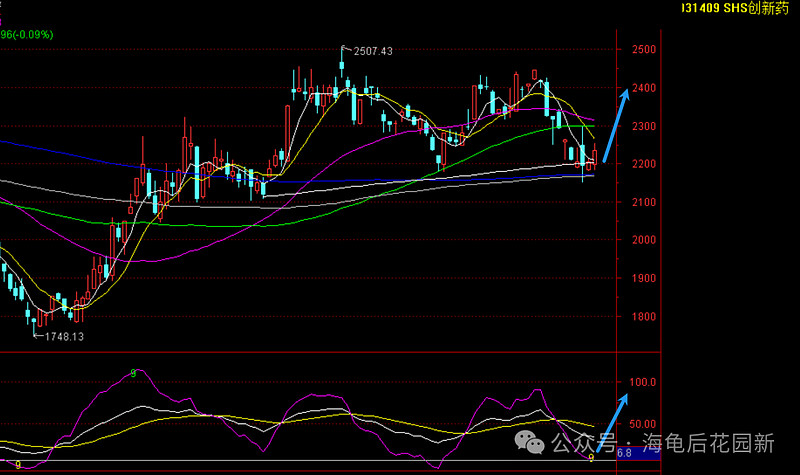Click the 2100 price axis label

pos(644,202)
